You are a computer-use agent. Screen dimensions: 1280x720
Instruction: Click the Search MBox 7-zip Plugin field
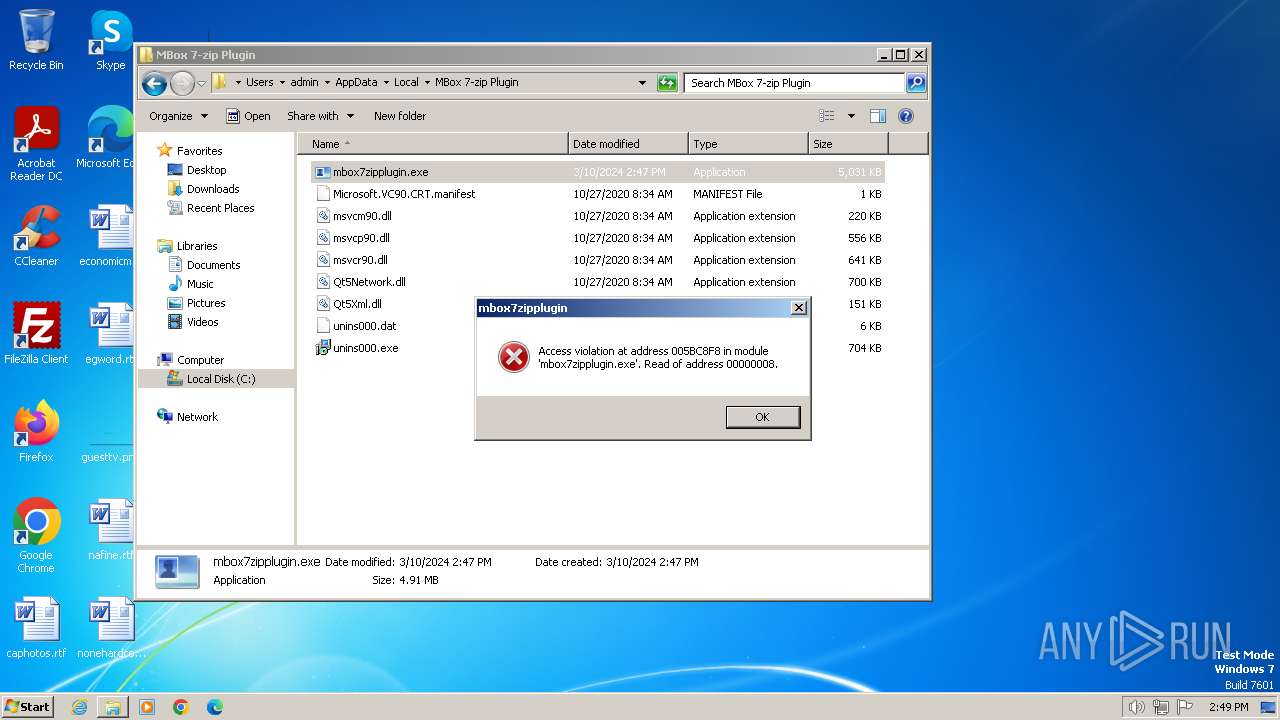[x=795, y=83]
